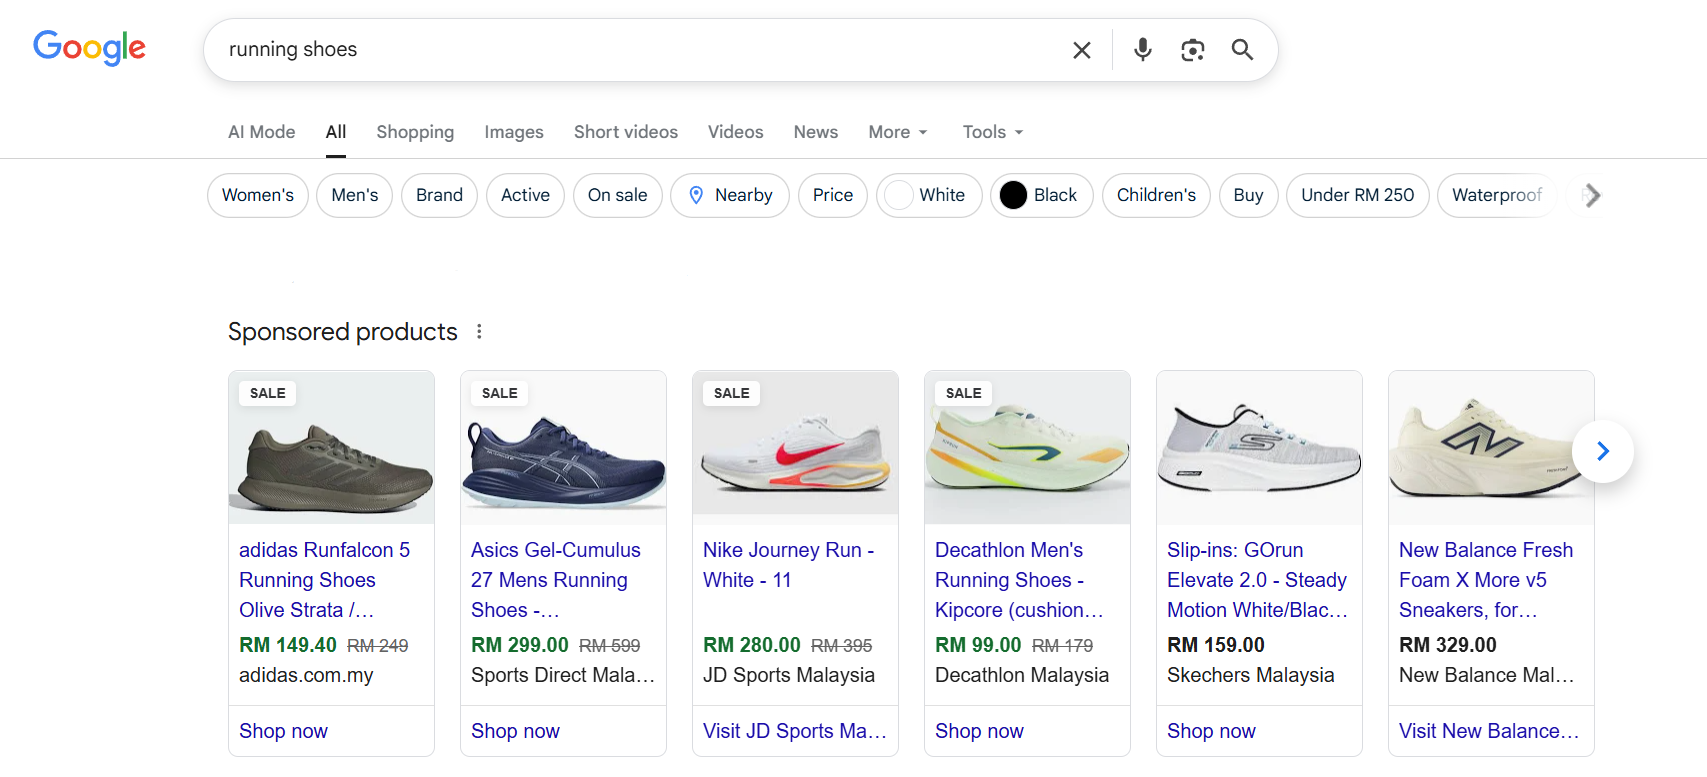Clear the search query with X icon

[1081, 50]
